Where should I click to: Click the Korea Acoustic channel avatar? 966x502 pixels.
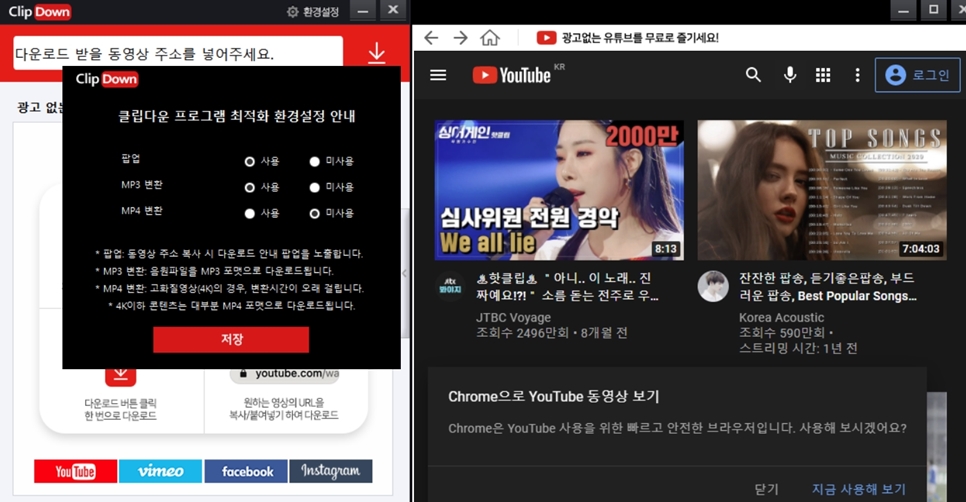713,286
